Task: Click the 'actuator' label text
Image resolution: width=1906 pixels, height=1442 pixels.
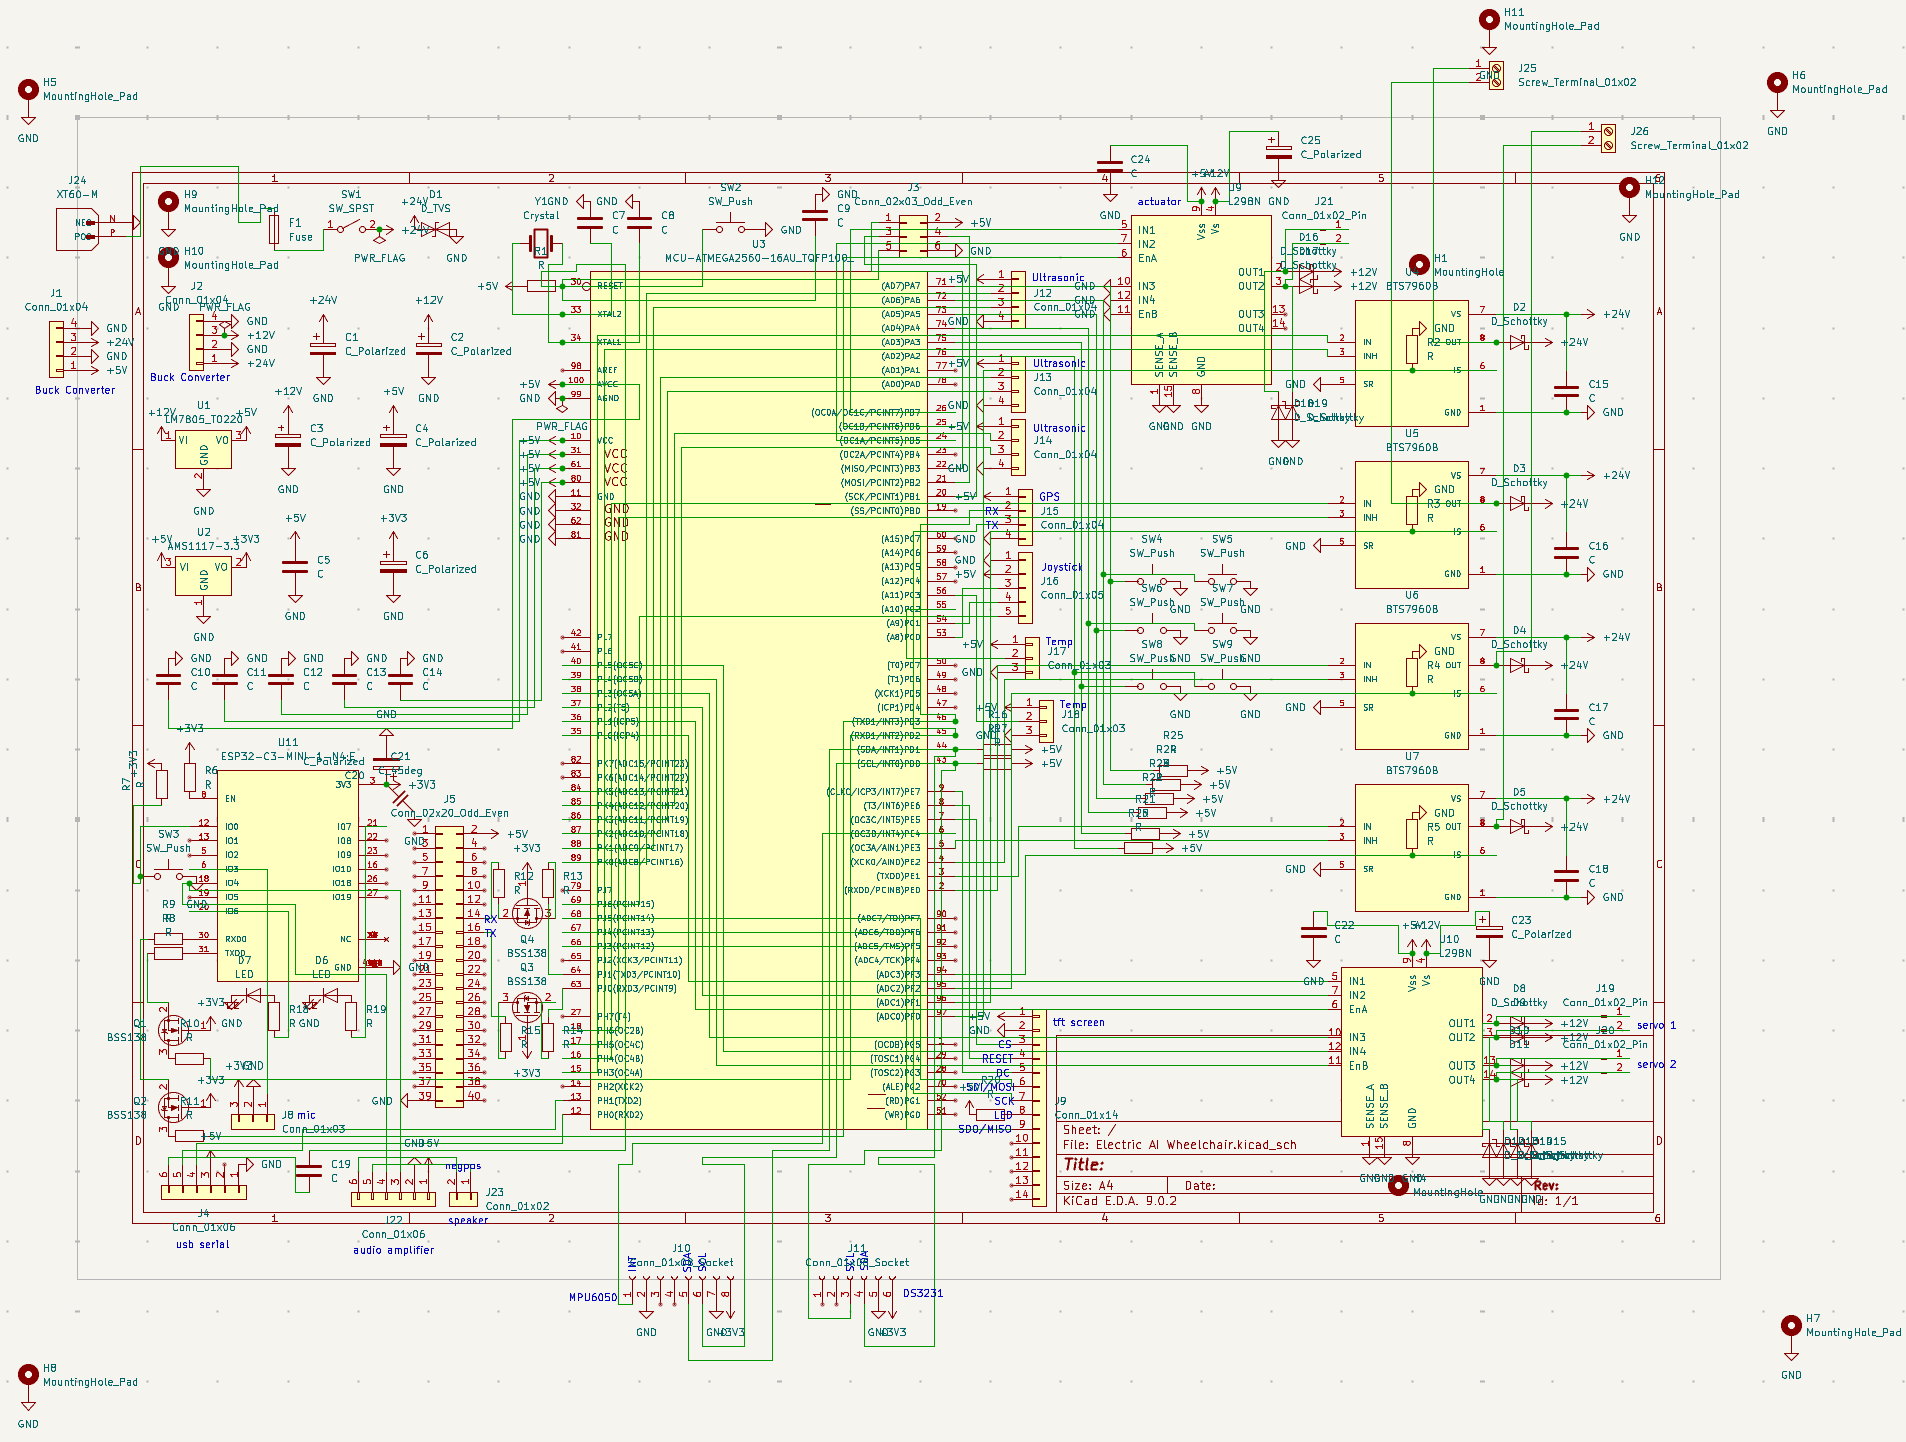Action: [x=1159, y=201]
